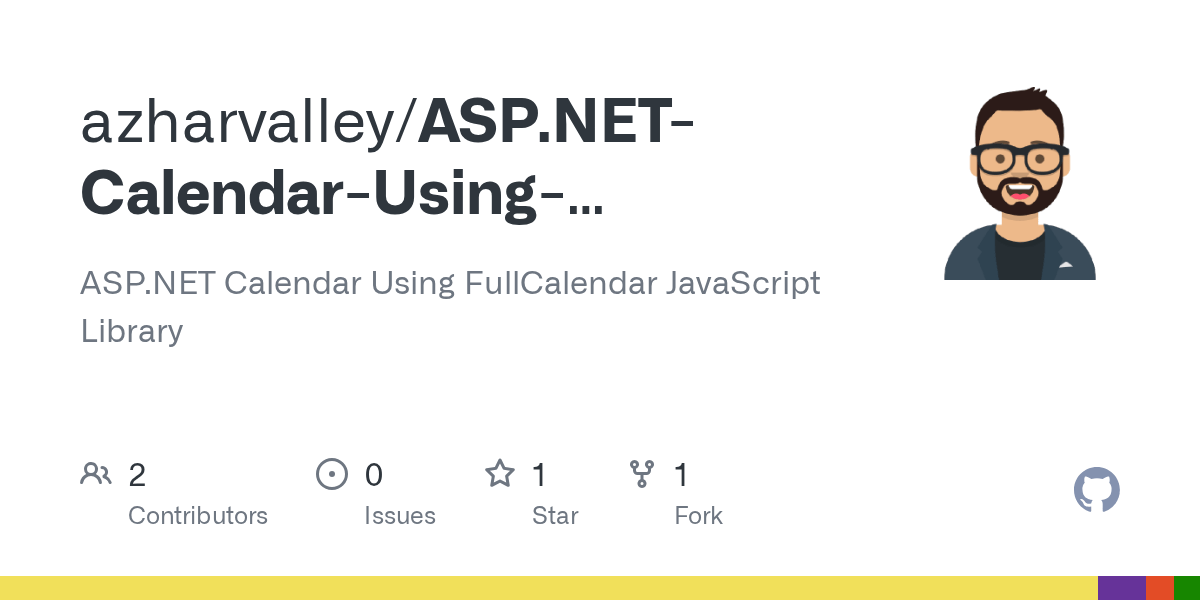Click the Issues label
The width and height of the screenshot is (1200, 600).
point(400,516)
